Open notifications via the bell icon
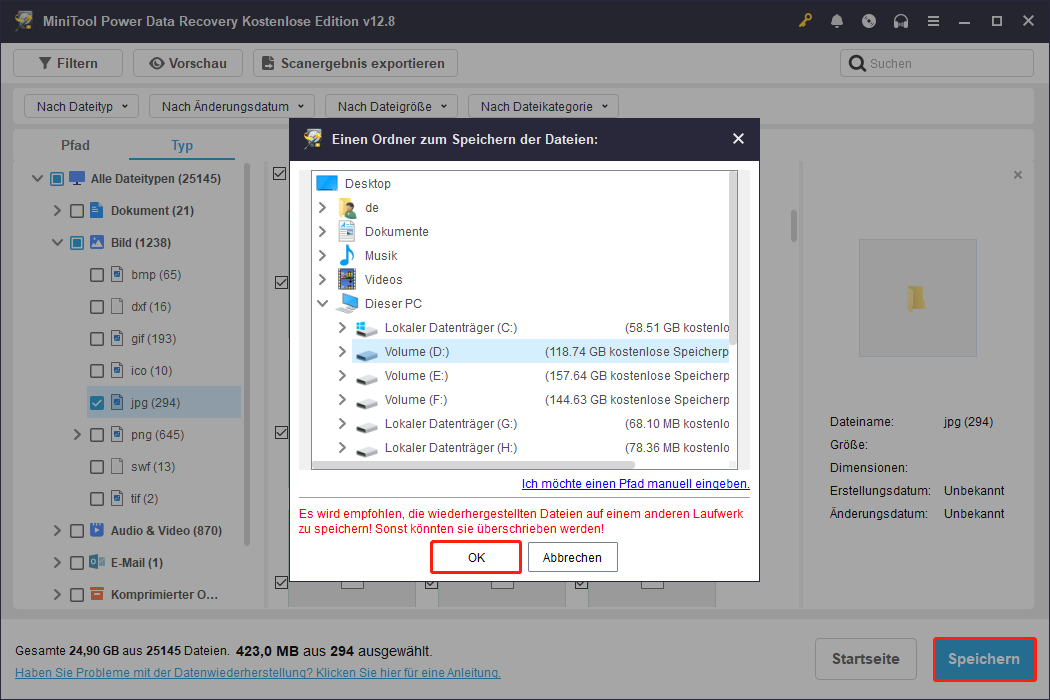Image resolution: width=1050 pixels, height=700 pixels. [x=837, y=20]
